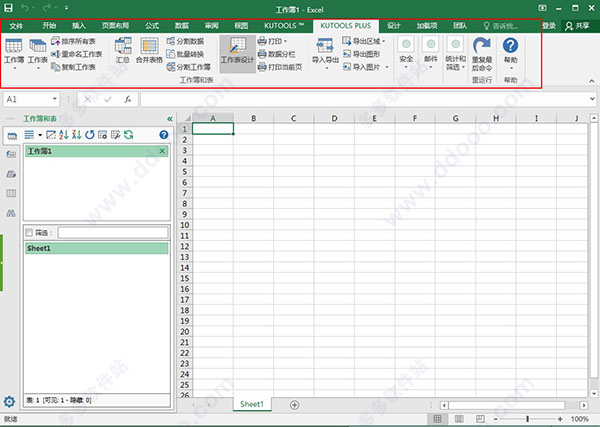Switch to Page Break Preview in the status bar
This screenshot has height=427, width=600.
tap(480, 419)
